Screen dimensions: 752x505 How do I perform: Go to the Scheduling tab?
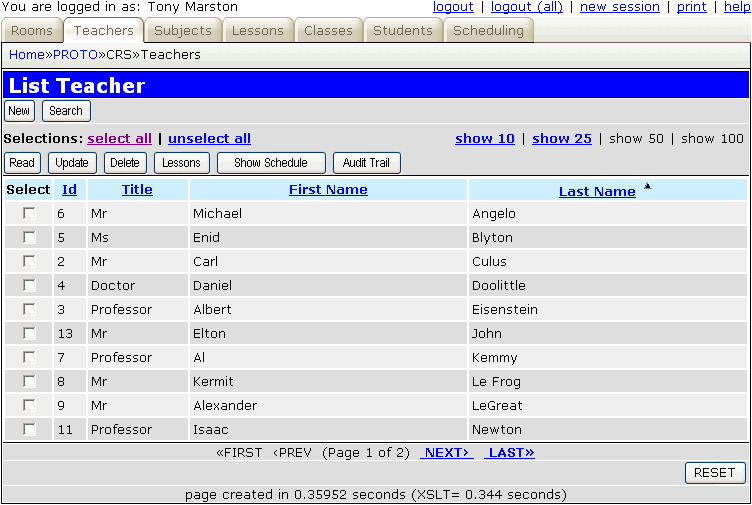tap(488, 31)
